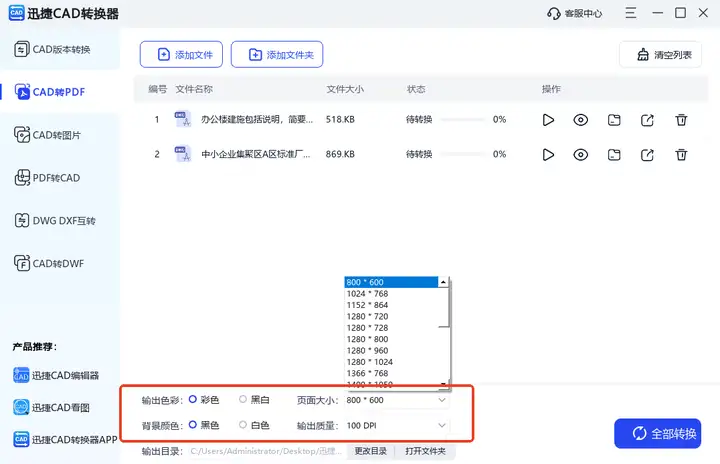
Task: Clear the list with 清空列表
Action: coord(660,55)
